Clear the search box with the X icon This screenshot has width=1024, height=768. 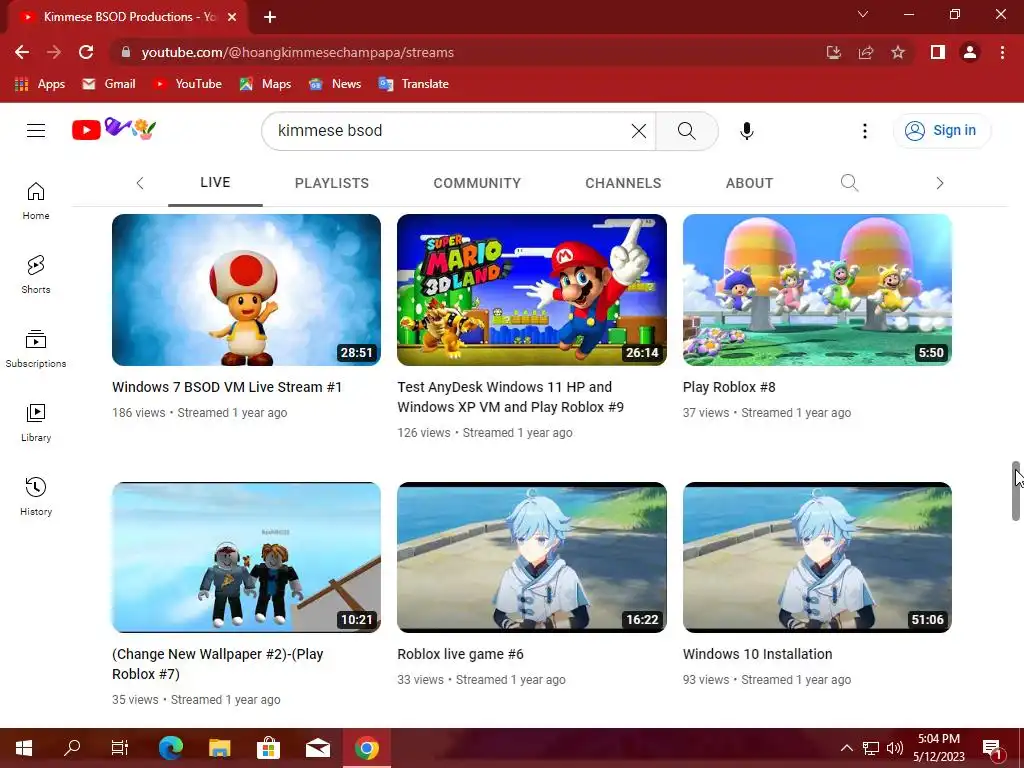pos(639,131)
